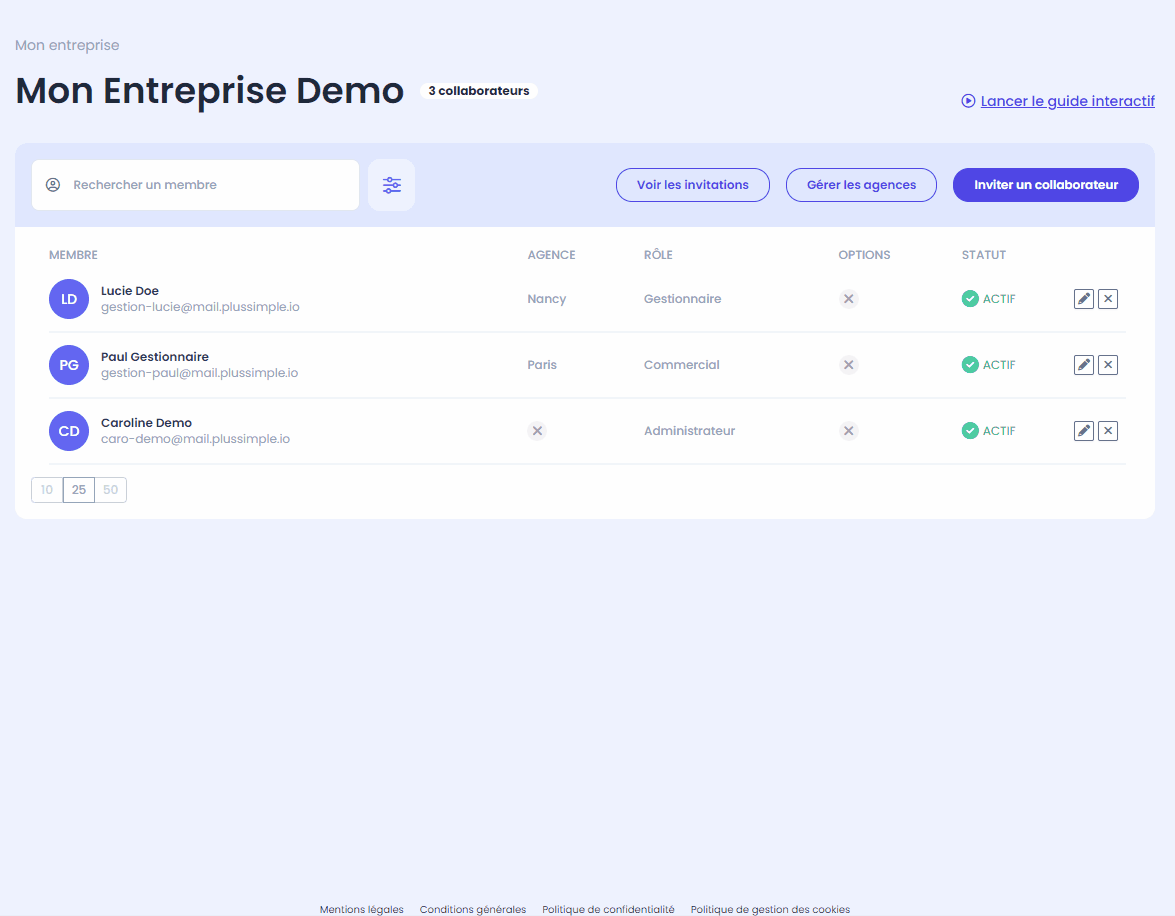
Task: Click the 3 collaborateurs badge
Action: coord(479,91)
